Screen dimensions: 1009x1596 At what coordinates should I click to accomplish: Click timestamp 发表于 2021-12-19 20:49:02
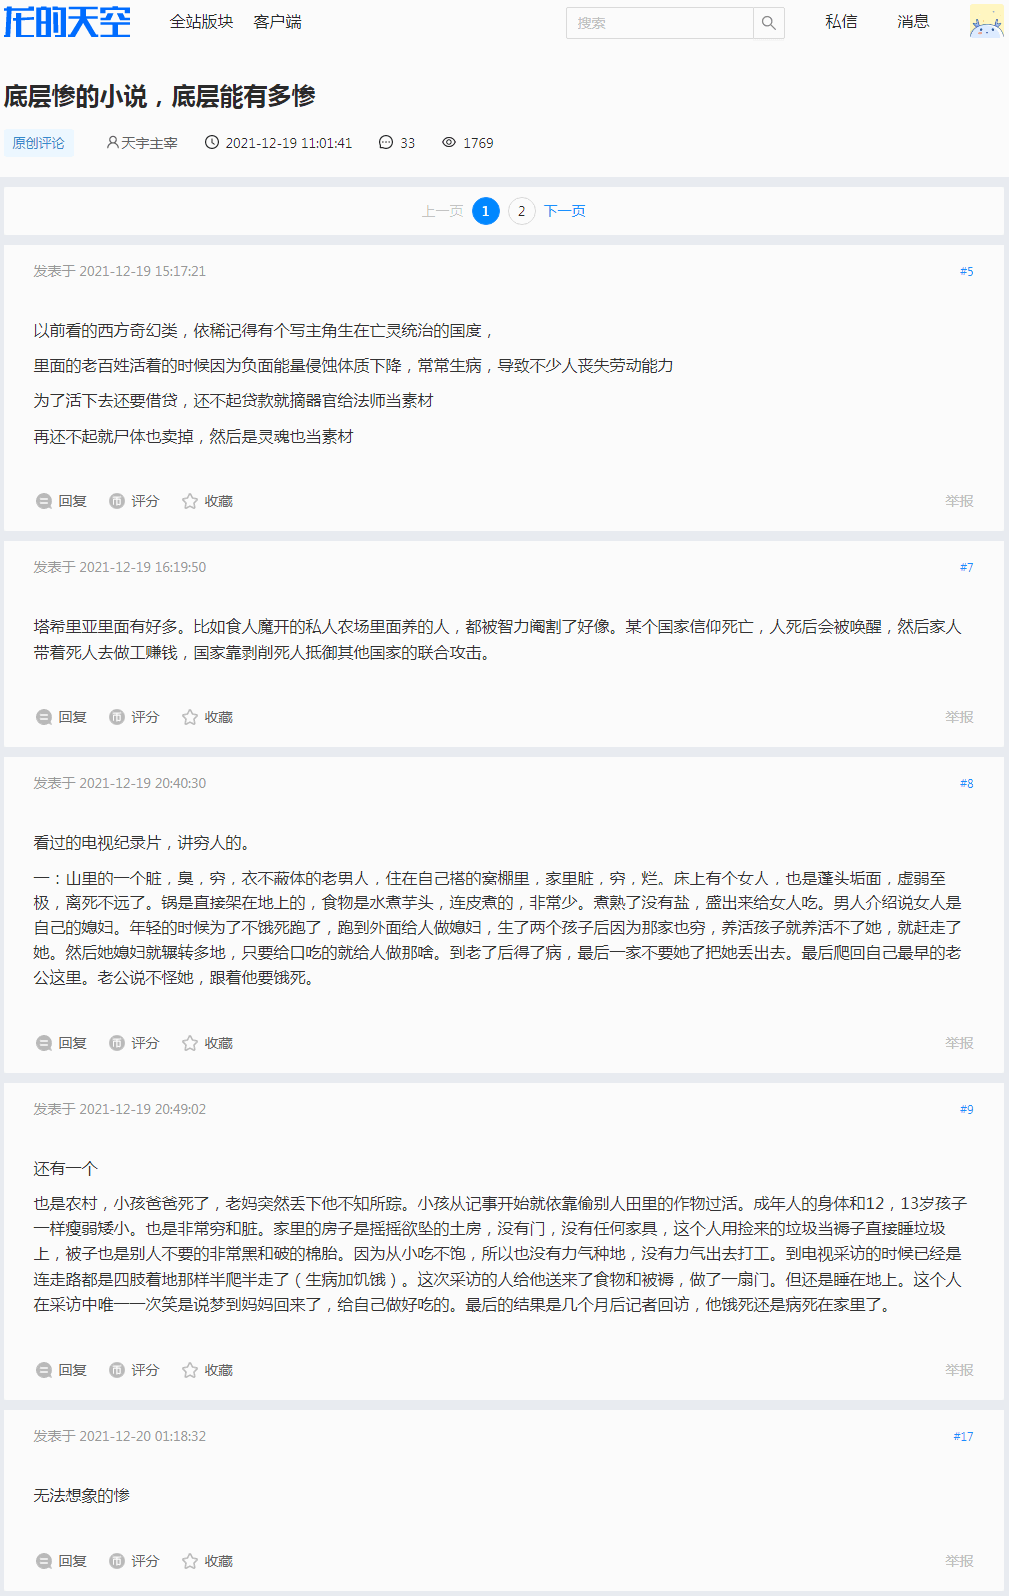pos(120,1109)
